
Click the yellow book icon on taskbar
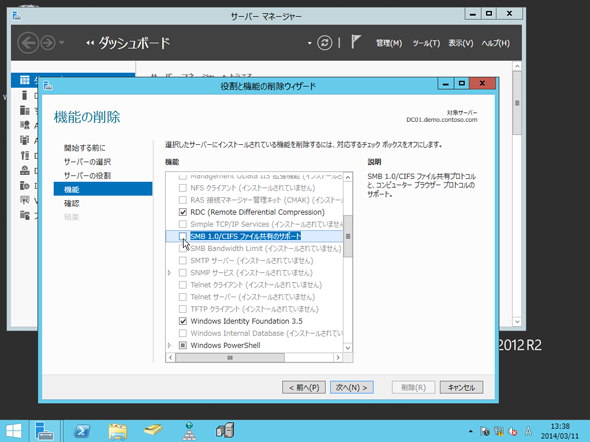click(x=153, y=430)
